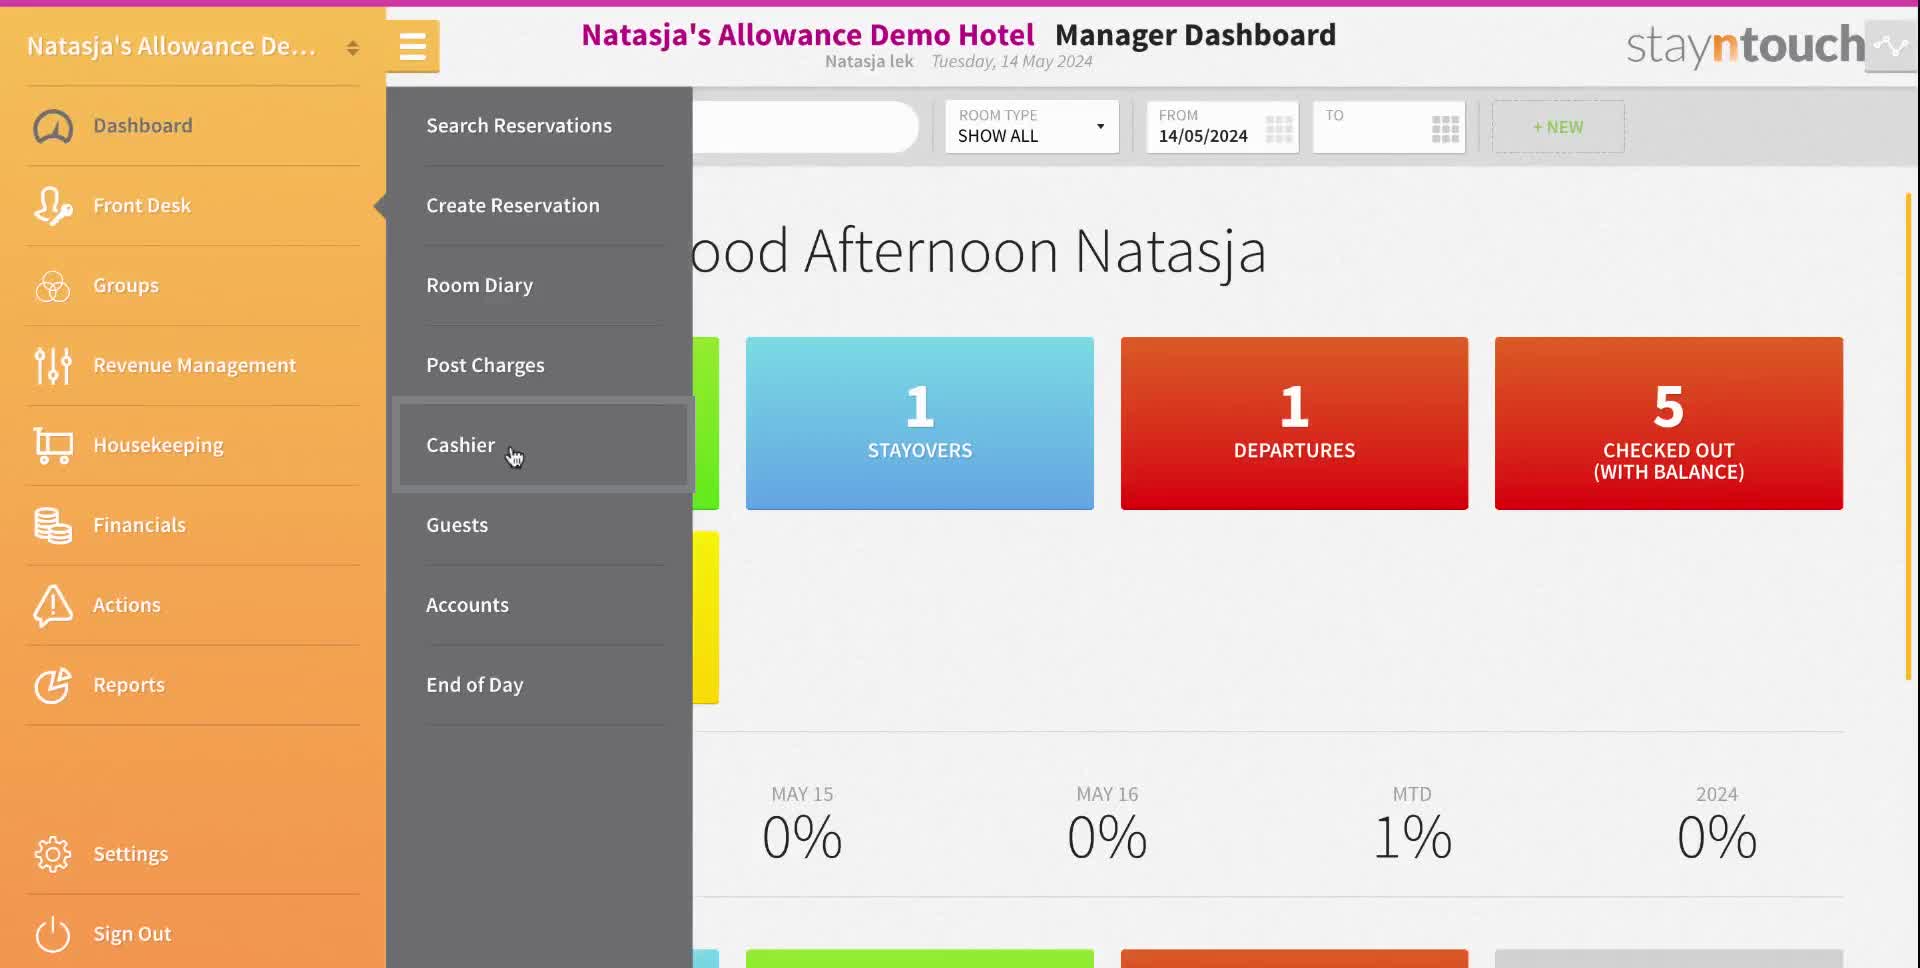Viewport: 1920px width, 968px height.
Task: Click the Natasja's Allowance Demo Hotel title
Action: [x=808, y=35]
